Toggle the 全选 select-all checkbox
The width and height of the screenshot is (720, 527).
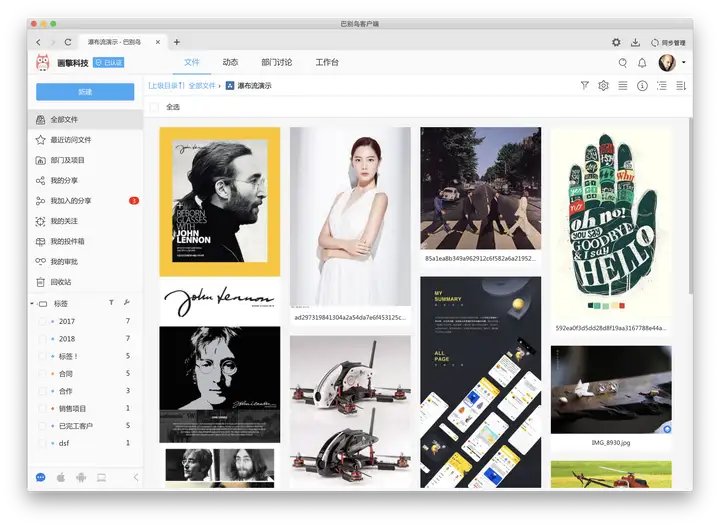pos(154,107)
